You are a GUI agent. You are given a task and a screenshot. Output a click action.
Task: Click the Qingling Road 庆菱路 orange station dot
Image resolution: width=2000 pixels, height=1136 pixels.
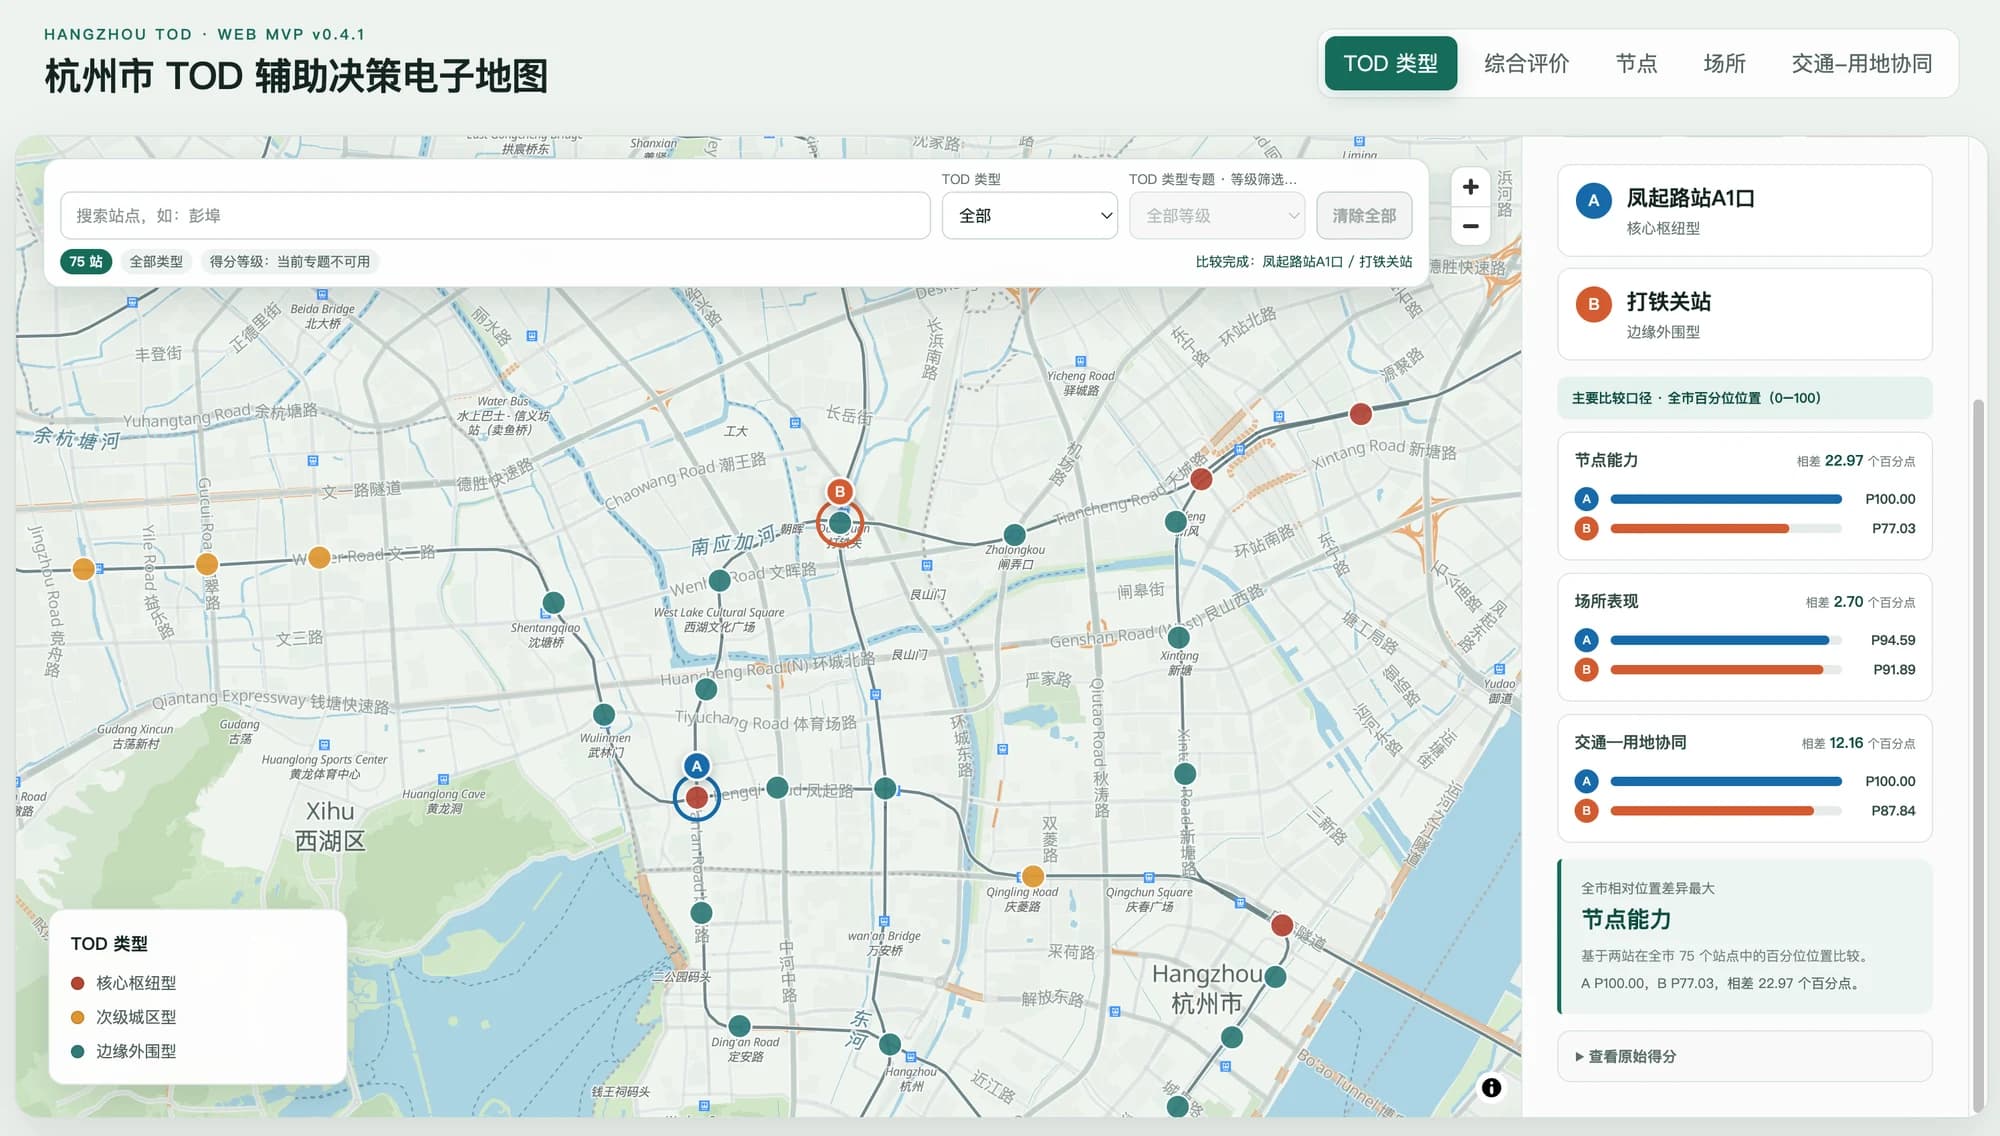pyautogui.click(x=1033, y=877)
